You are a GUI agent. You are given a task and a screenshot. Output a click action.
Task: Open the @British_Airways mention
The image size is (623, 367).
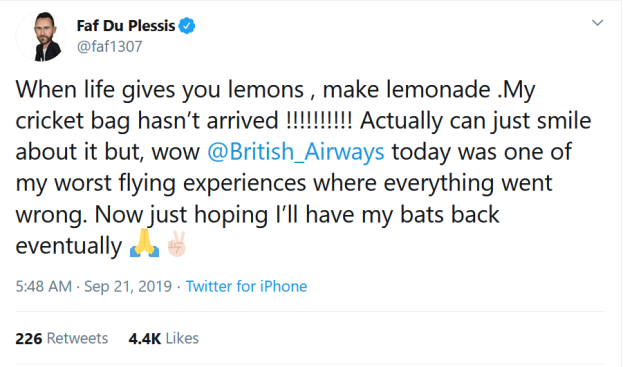296,152
